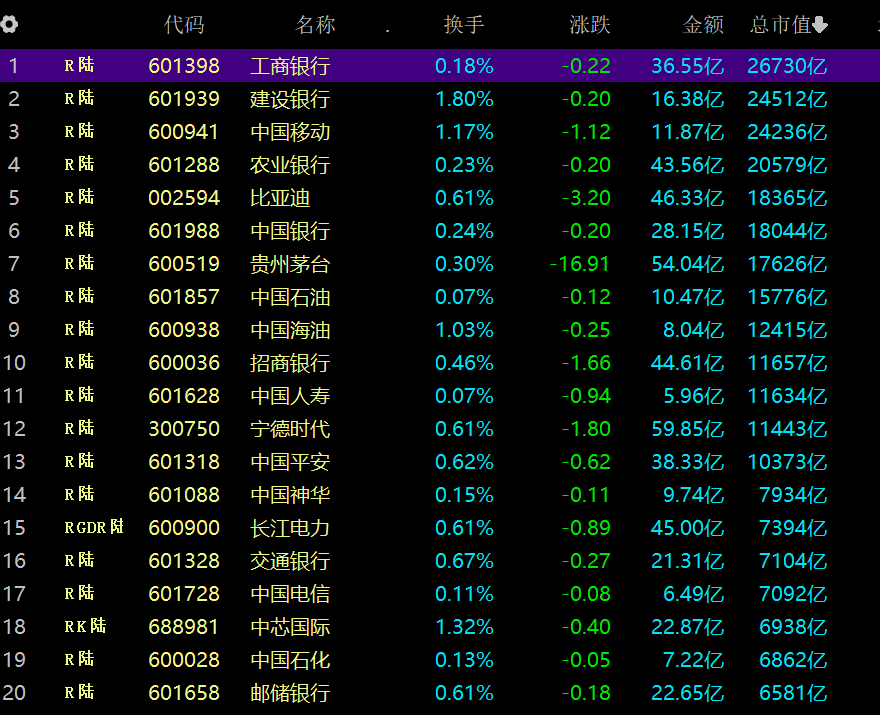
Task: Click stock code 601857
Action: [x=184, y=297]
